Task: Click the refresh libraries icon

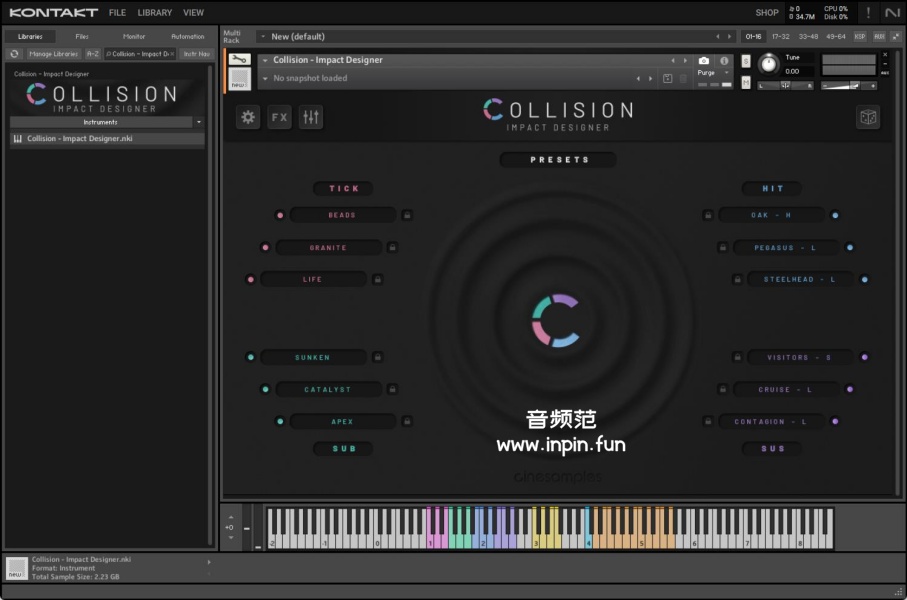Action: click(14, 54)
